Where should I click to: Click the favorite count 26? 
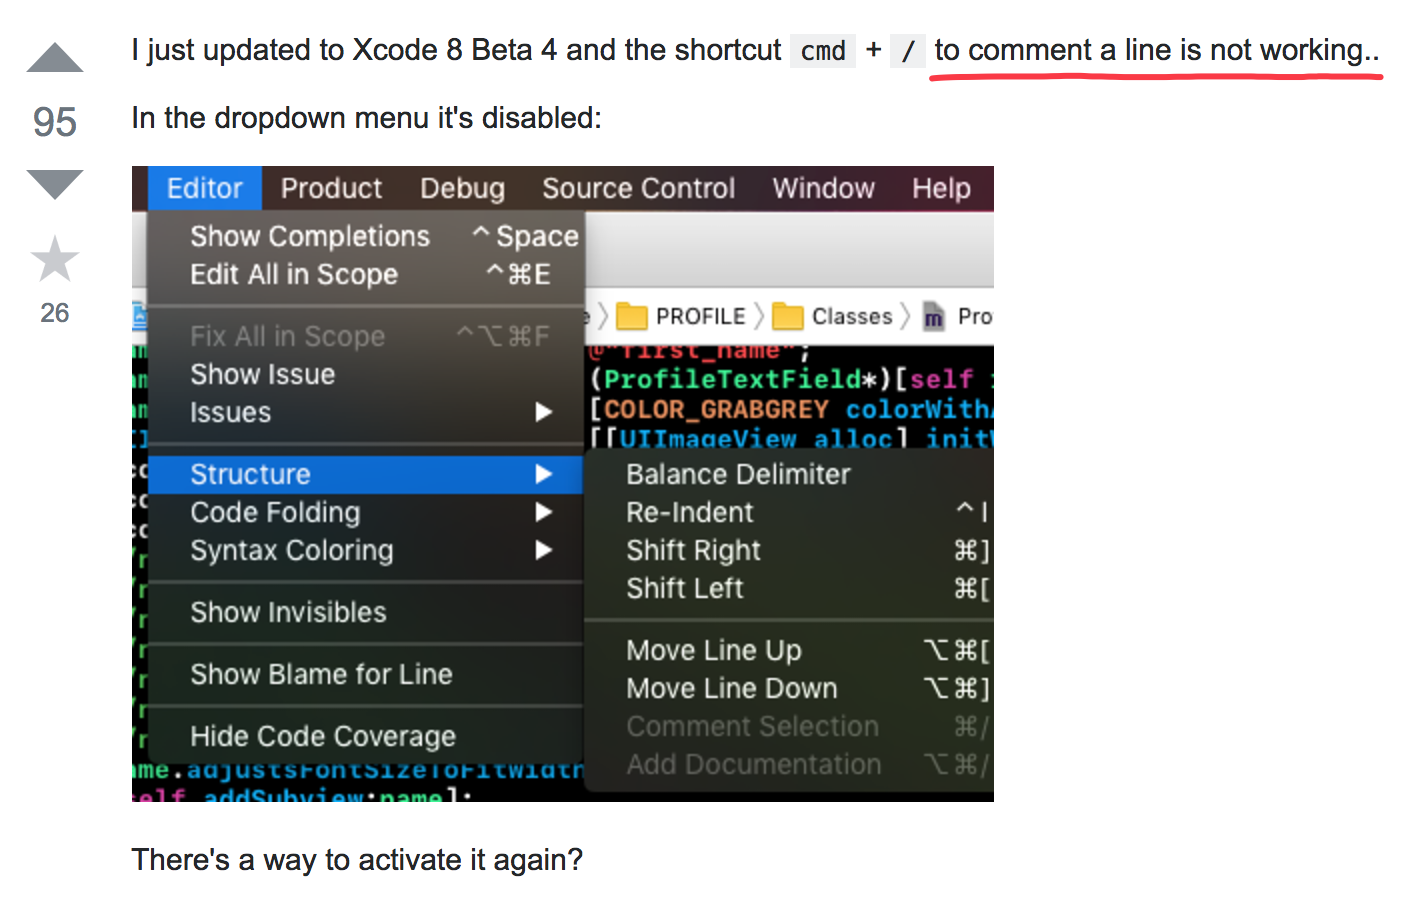click(55, 313)
